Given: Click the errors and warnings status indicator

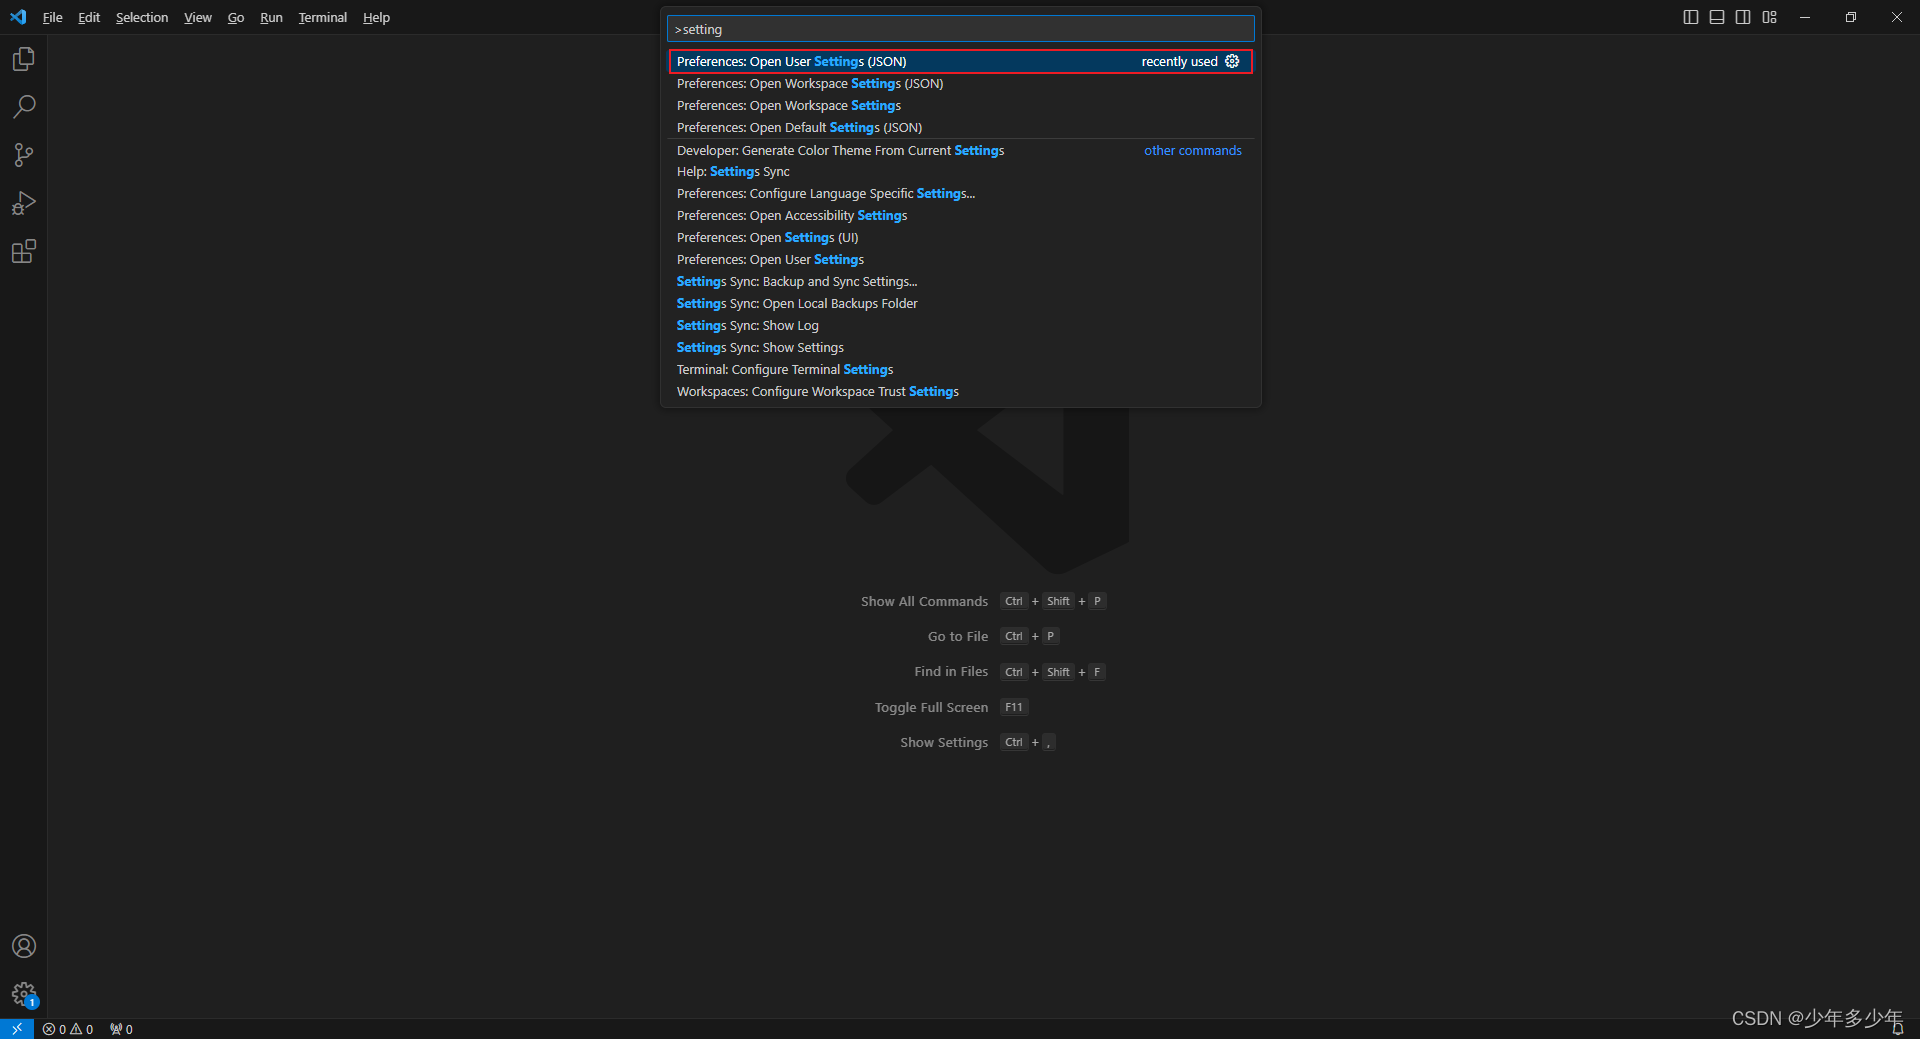Looking at the screenshot, I should 68,1028.
